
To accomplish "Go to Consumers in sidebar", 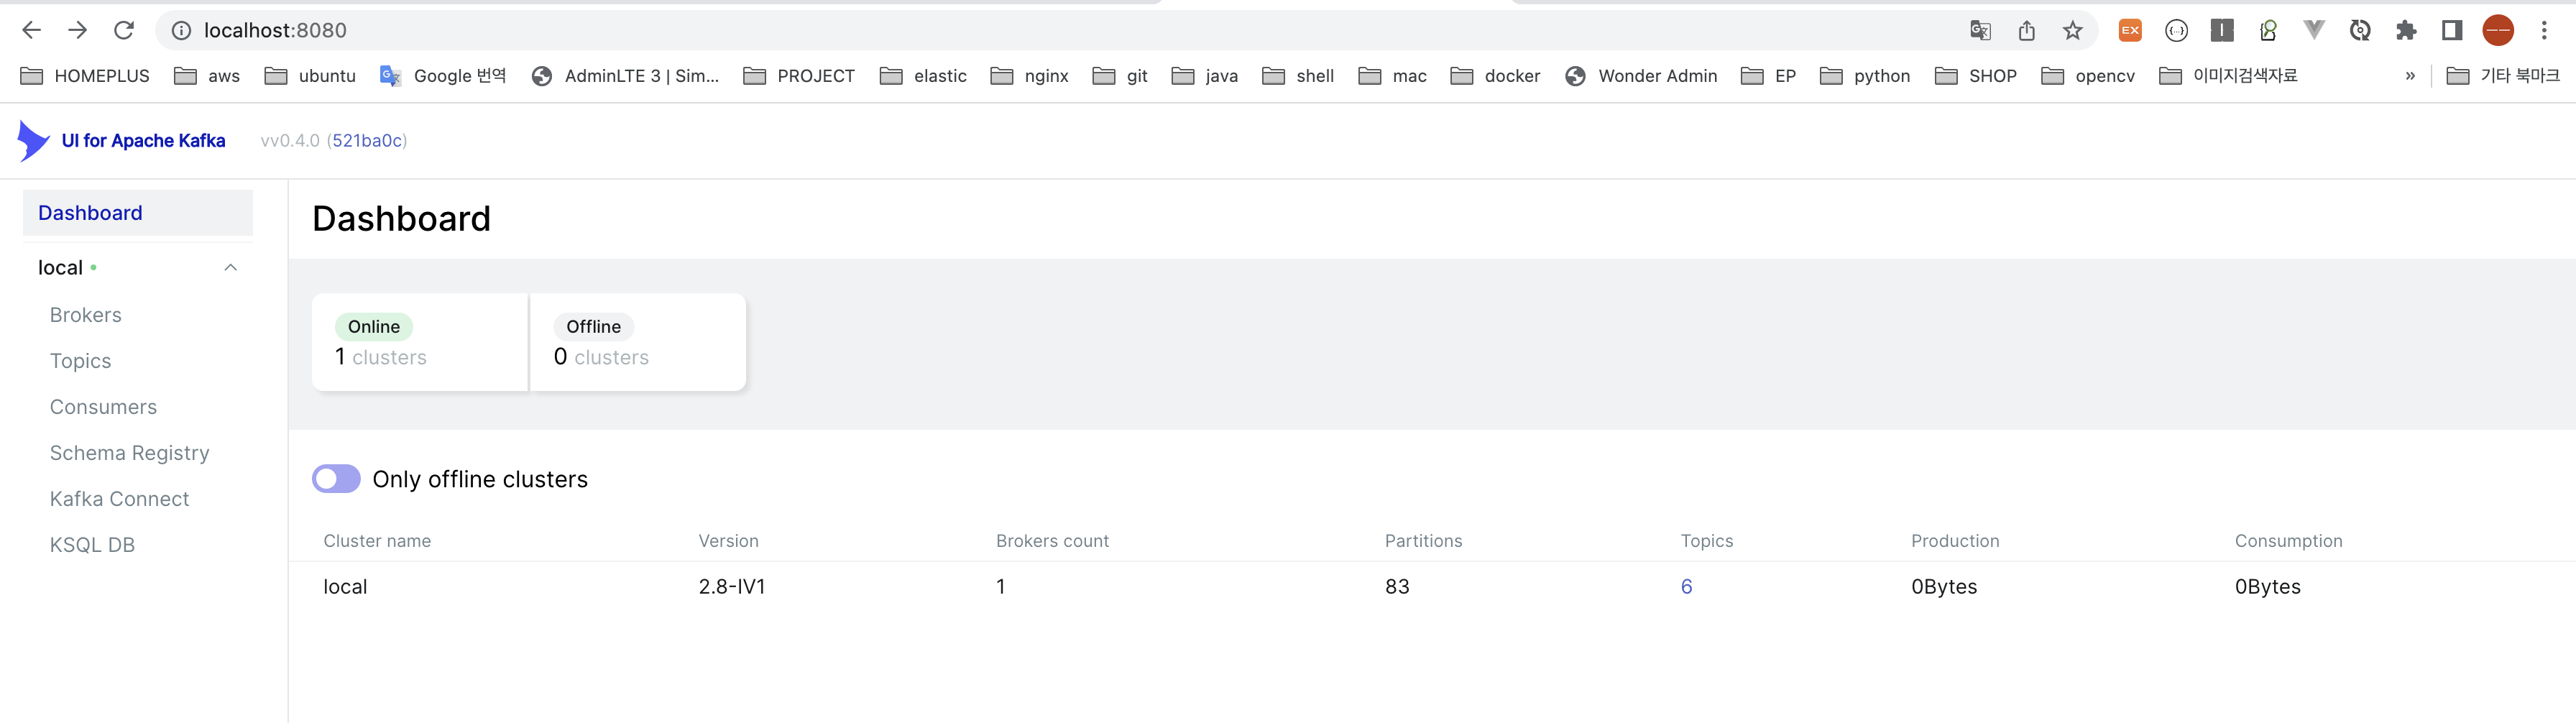I will [x=103, y=407].
